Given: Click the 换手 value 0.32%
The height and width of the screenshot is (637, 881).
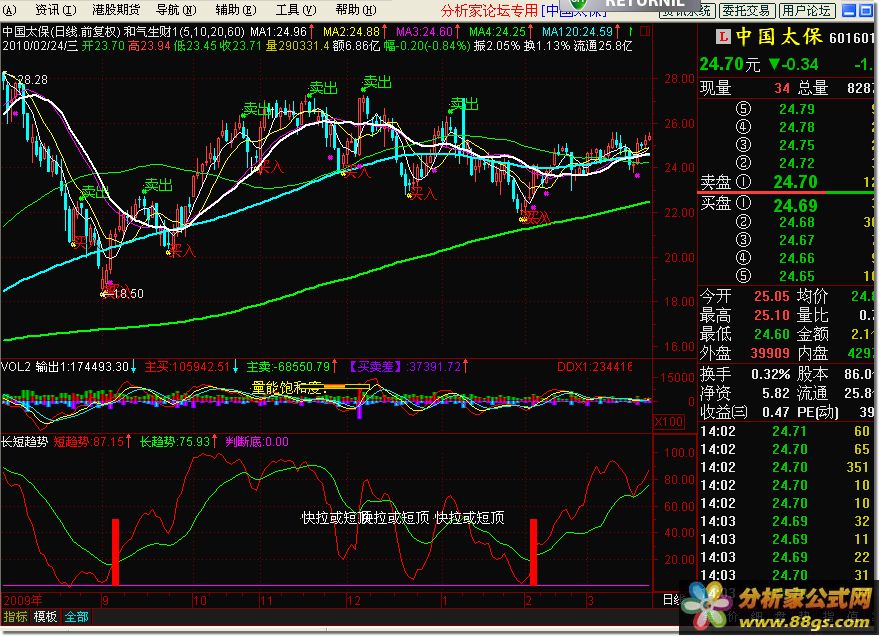Looking at the screenshot, I should click(770, 374).
